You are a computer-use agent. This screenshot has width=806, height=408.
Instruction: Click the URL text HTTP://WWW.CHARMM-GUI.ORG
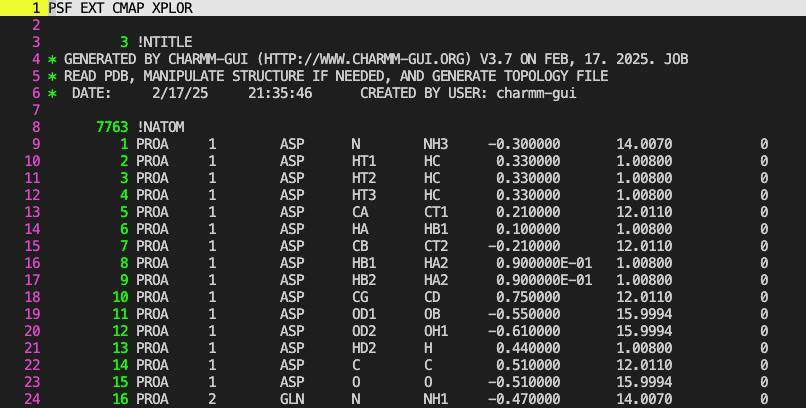point(364,59)
